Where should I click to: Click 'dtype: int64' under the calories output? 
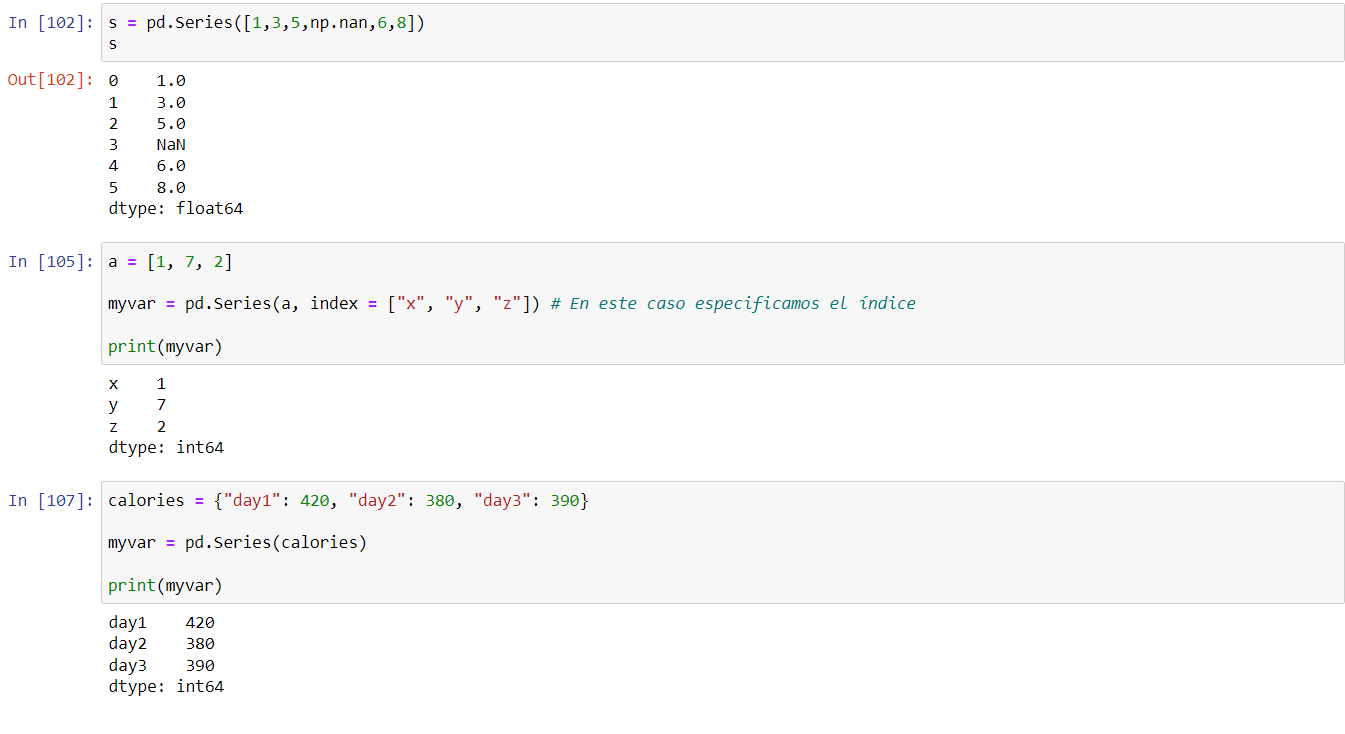166,687
